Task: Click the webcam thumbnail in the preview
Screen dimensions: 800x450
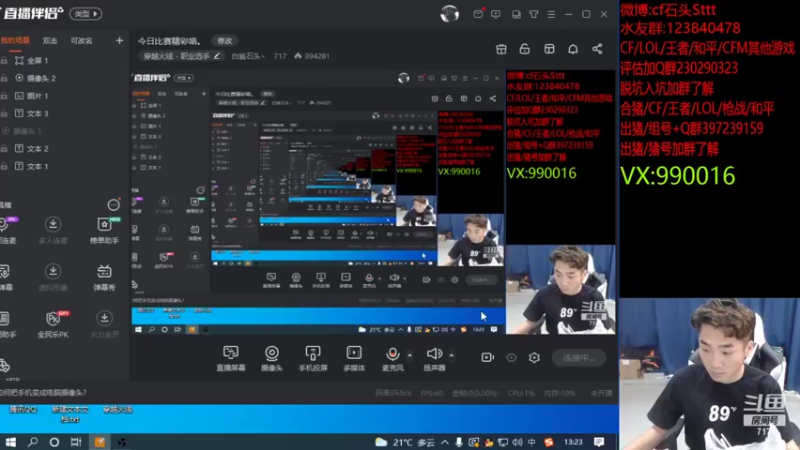Action: click(x=560, y=289)
